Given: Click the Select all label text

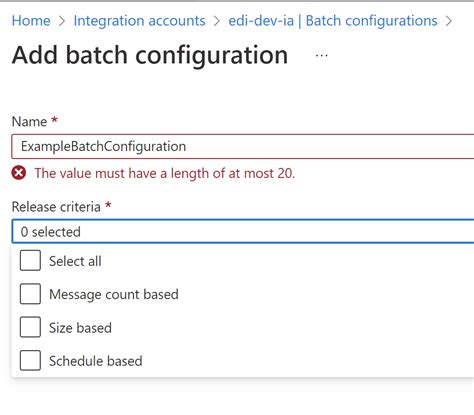Looking at the screenshot, I should (x=75, y=261).
